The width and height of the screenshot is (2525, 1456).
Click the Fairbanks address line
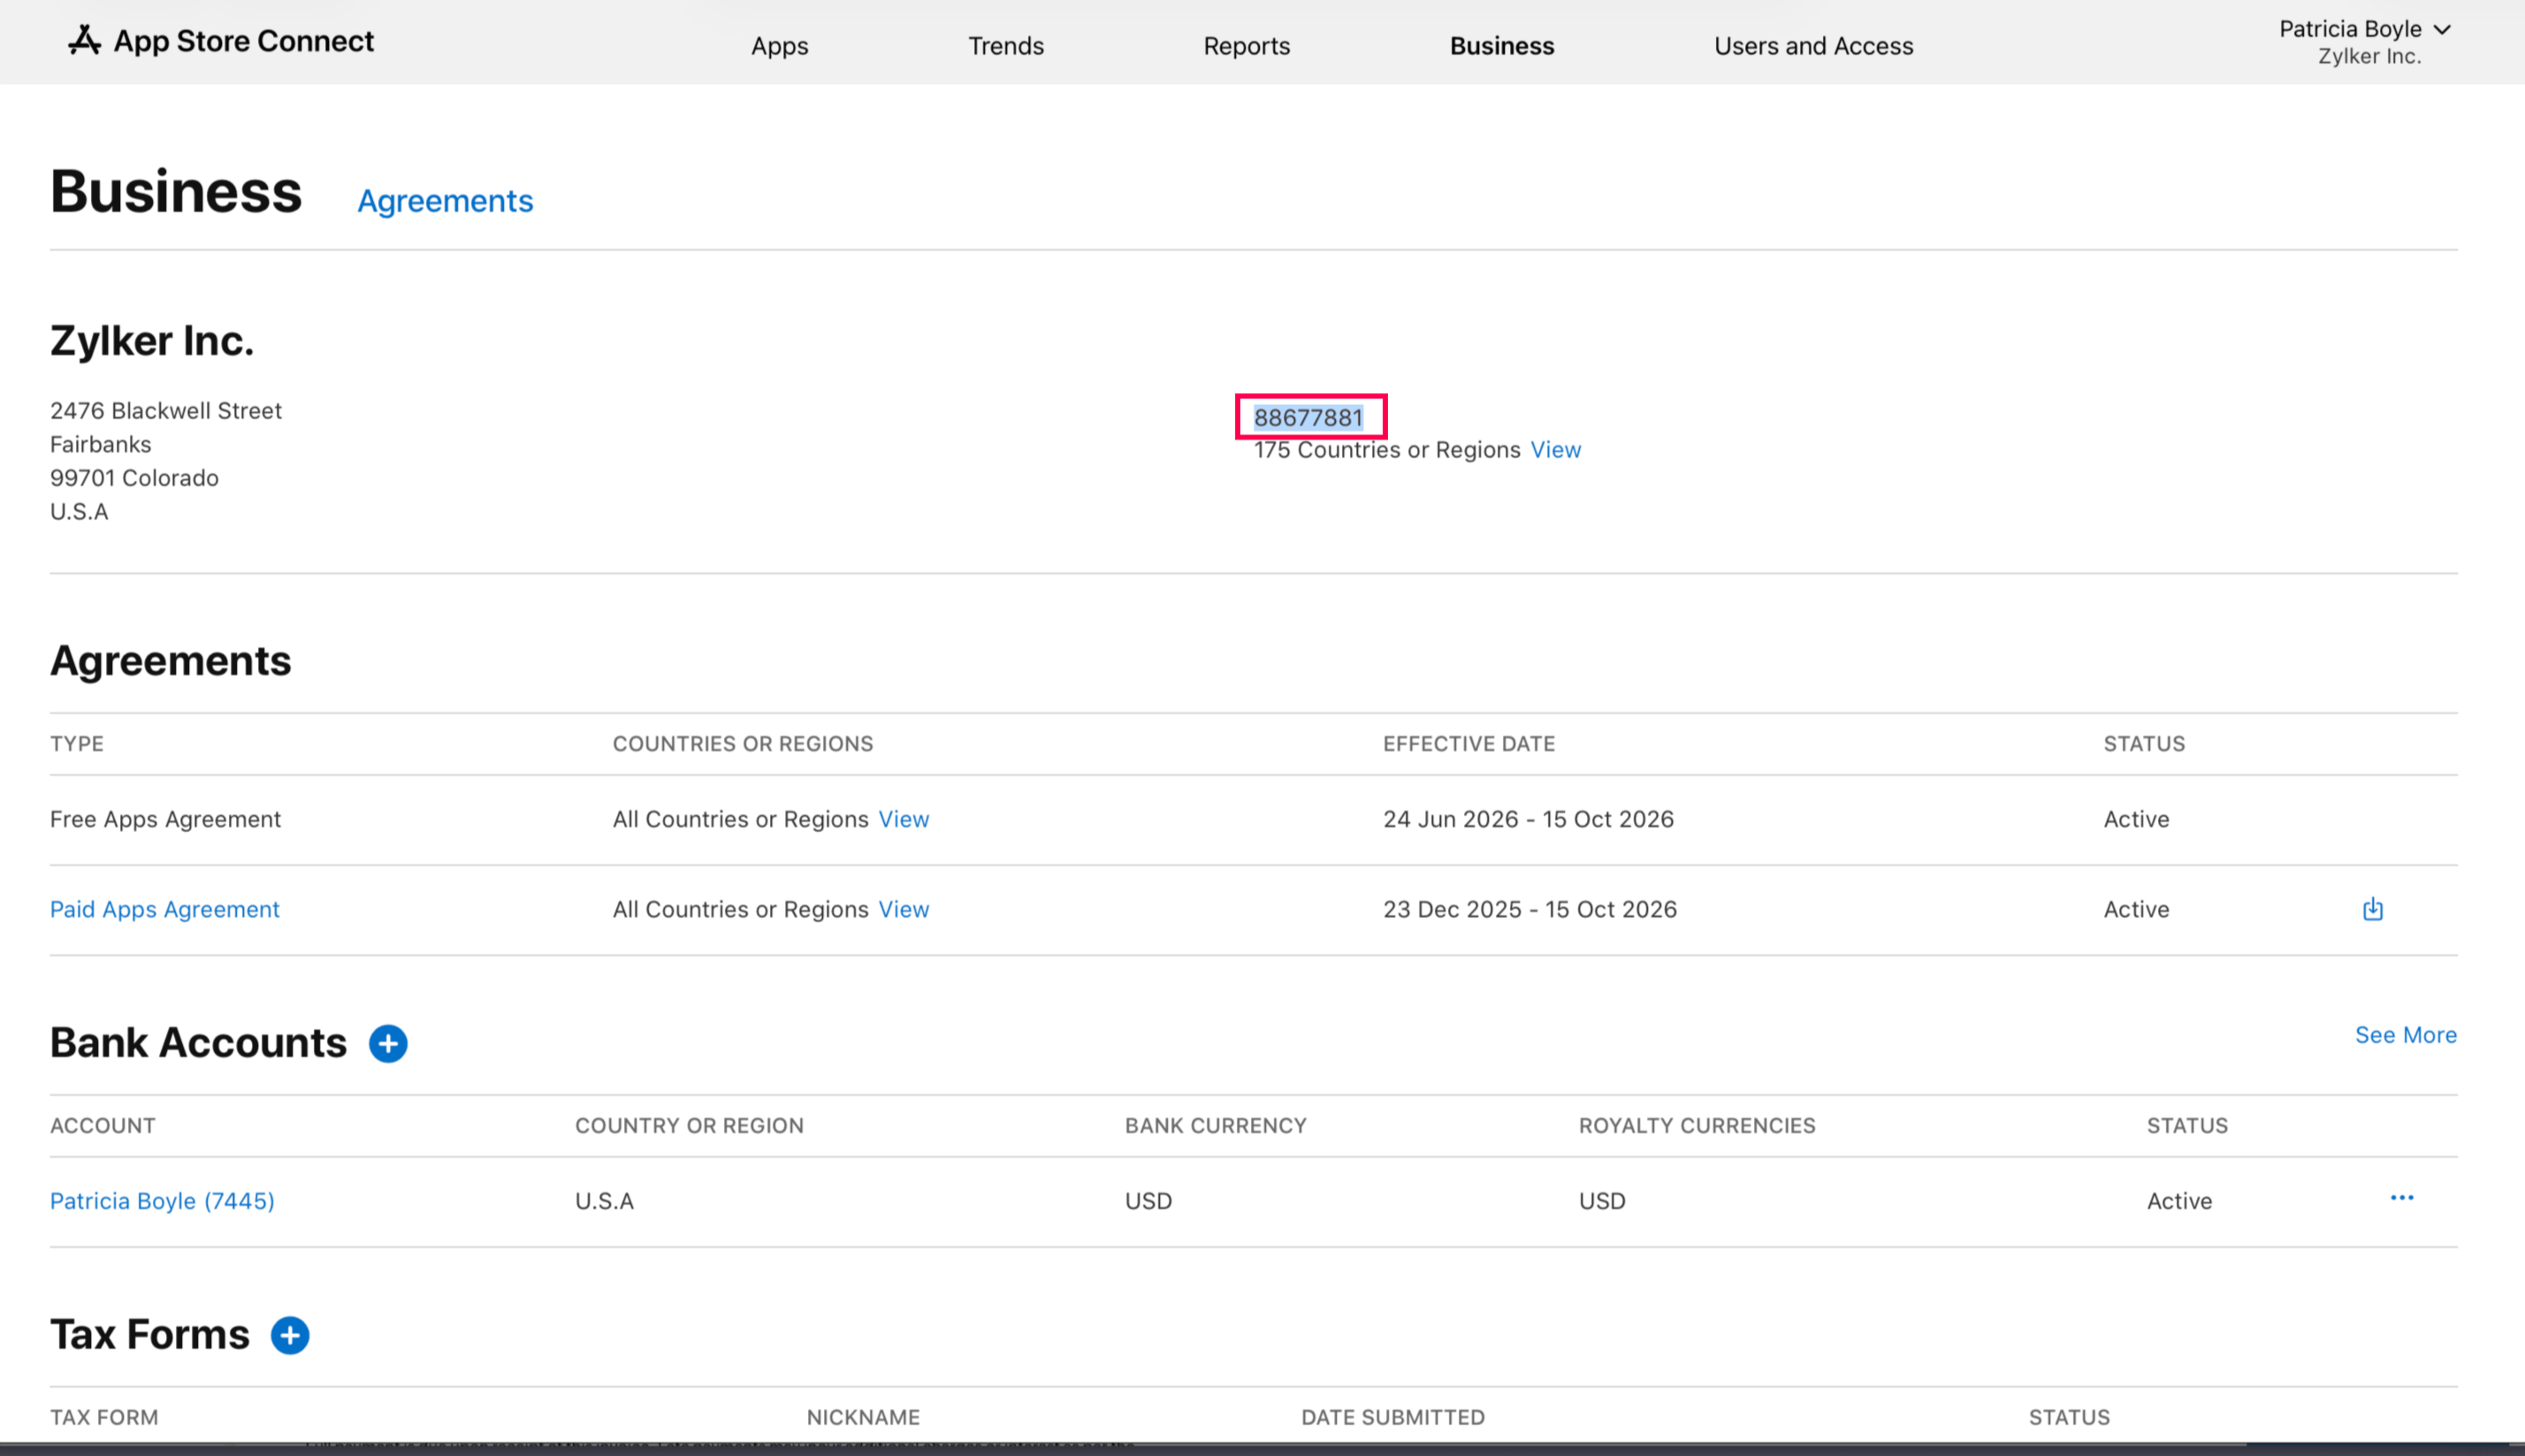(101, 444)
